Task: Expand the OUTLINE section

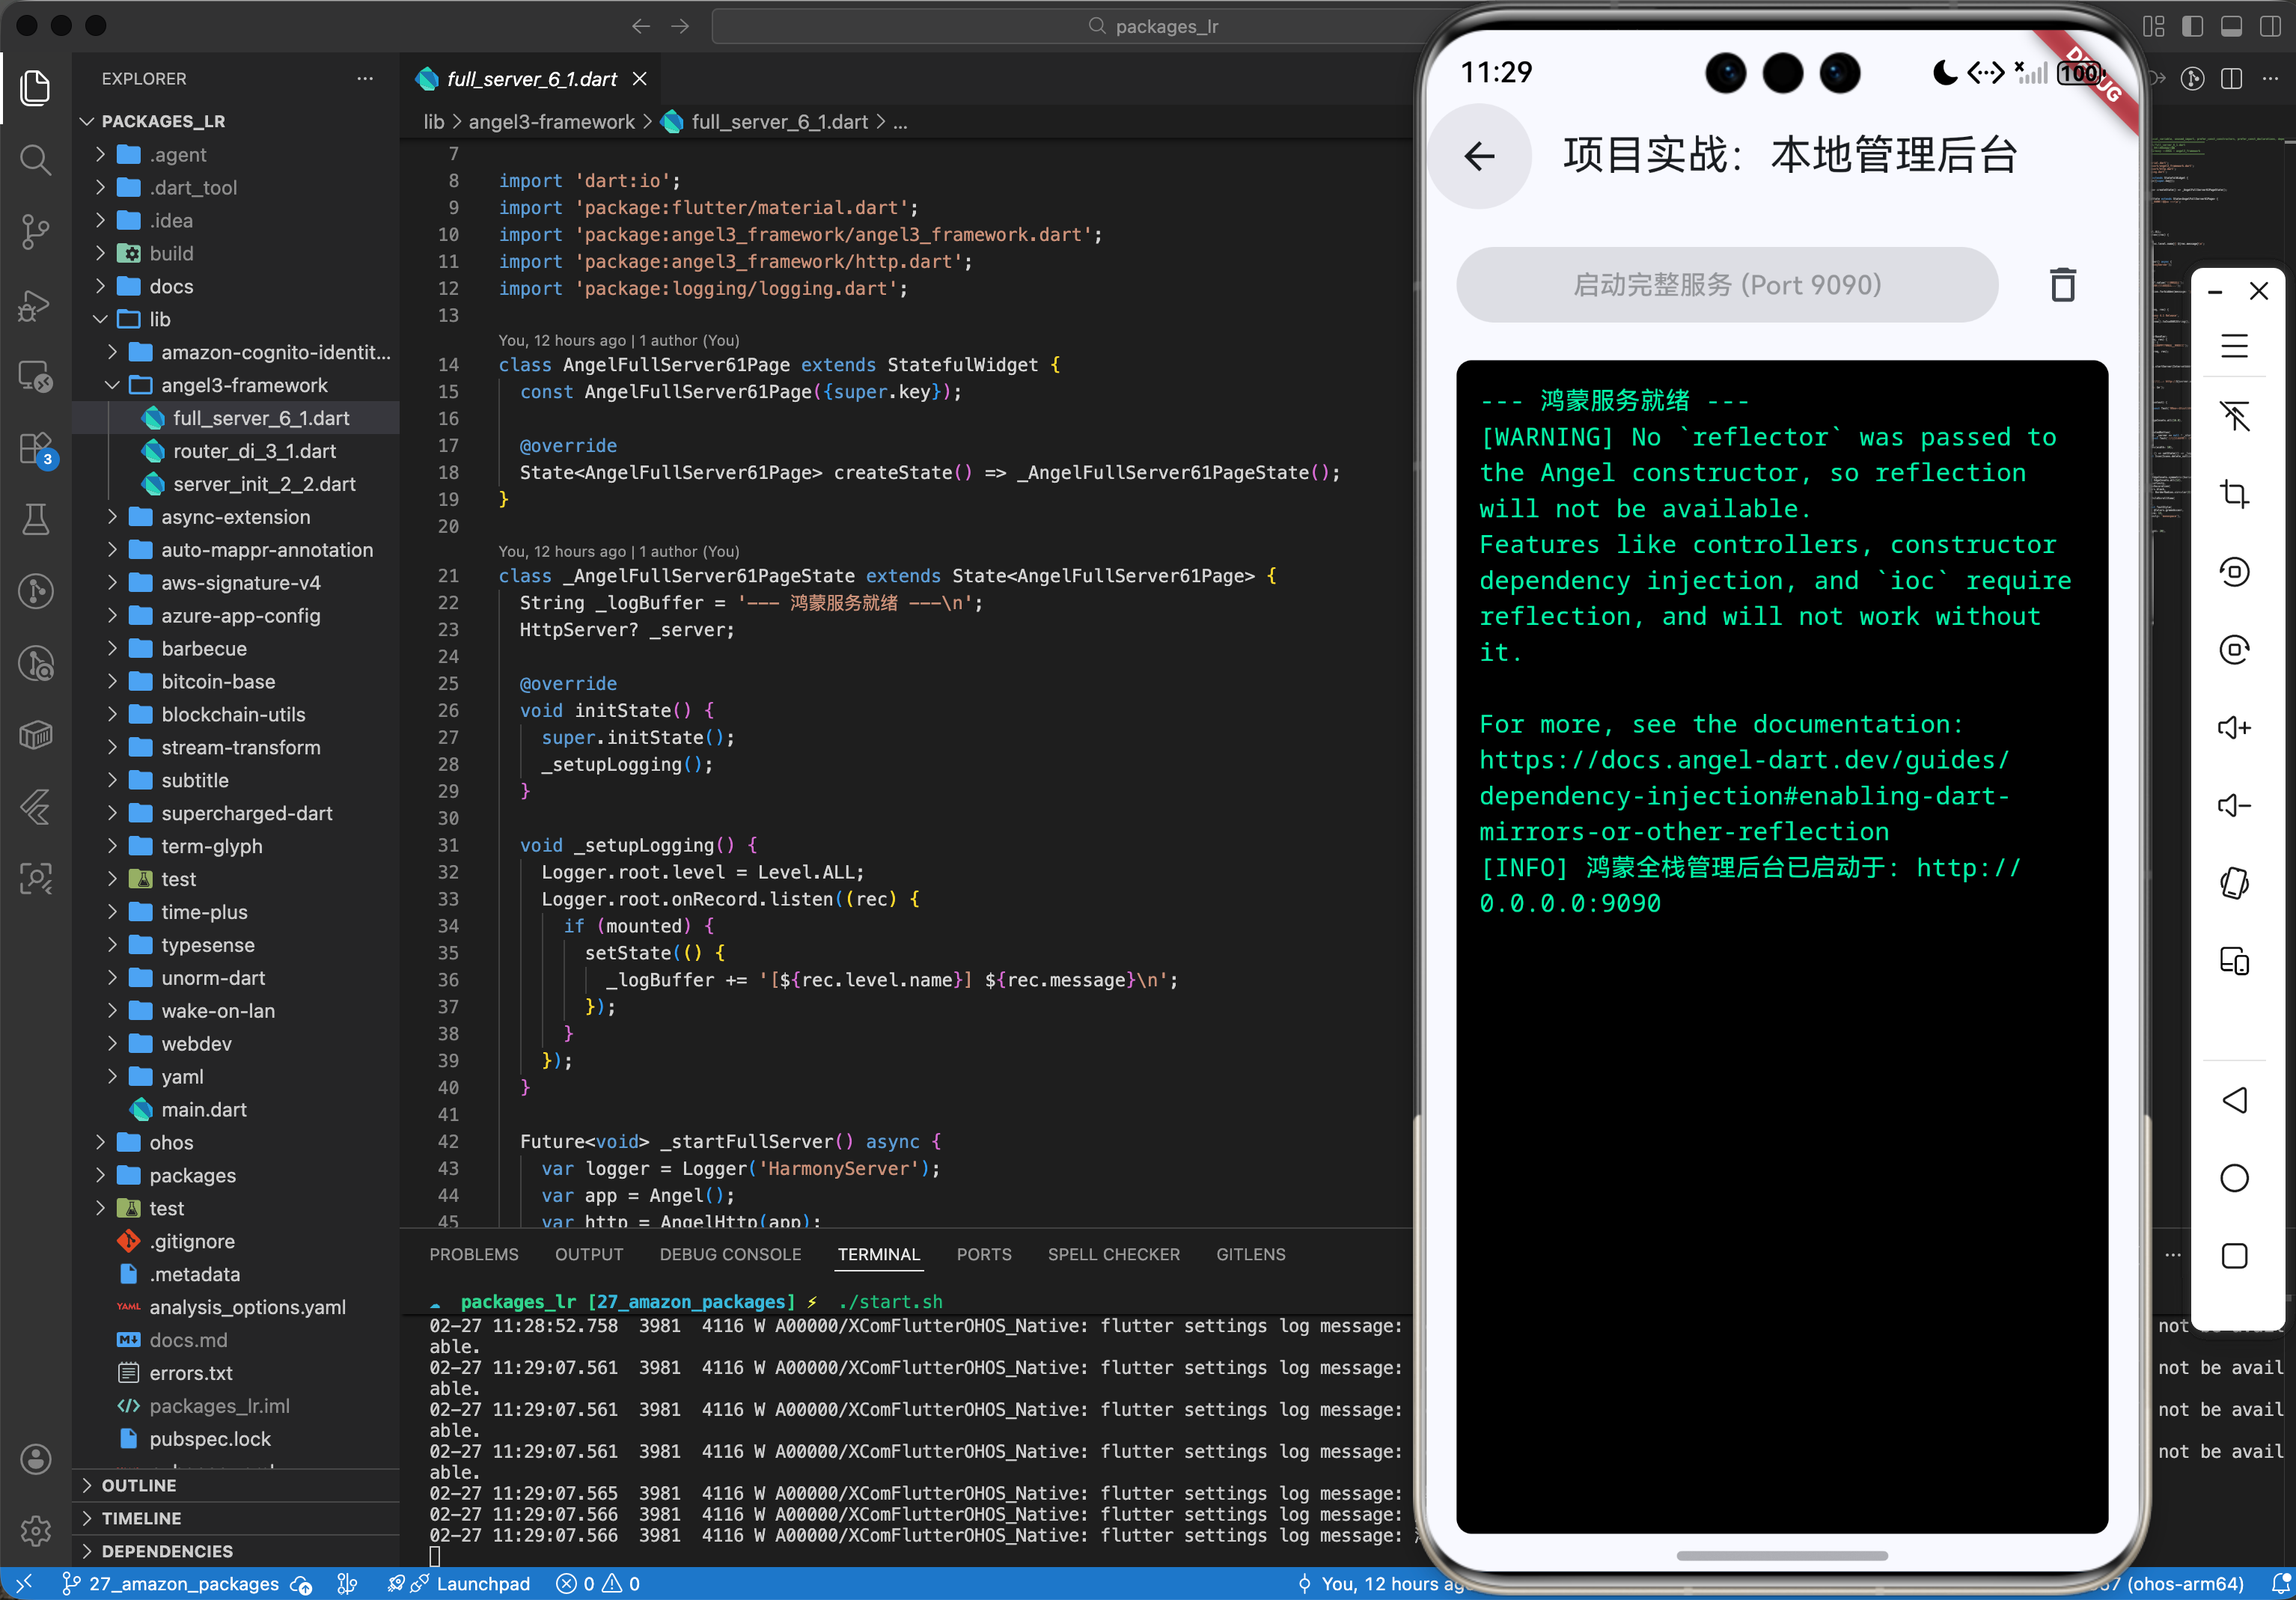Action: tap(139, 1485)
